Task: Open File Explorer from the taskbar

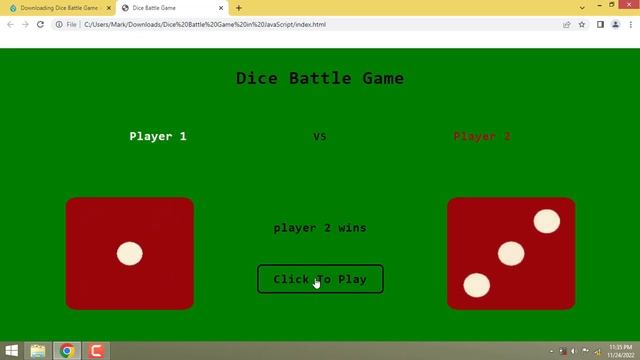Action: pyautogui.click(x=38, y=351)
